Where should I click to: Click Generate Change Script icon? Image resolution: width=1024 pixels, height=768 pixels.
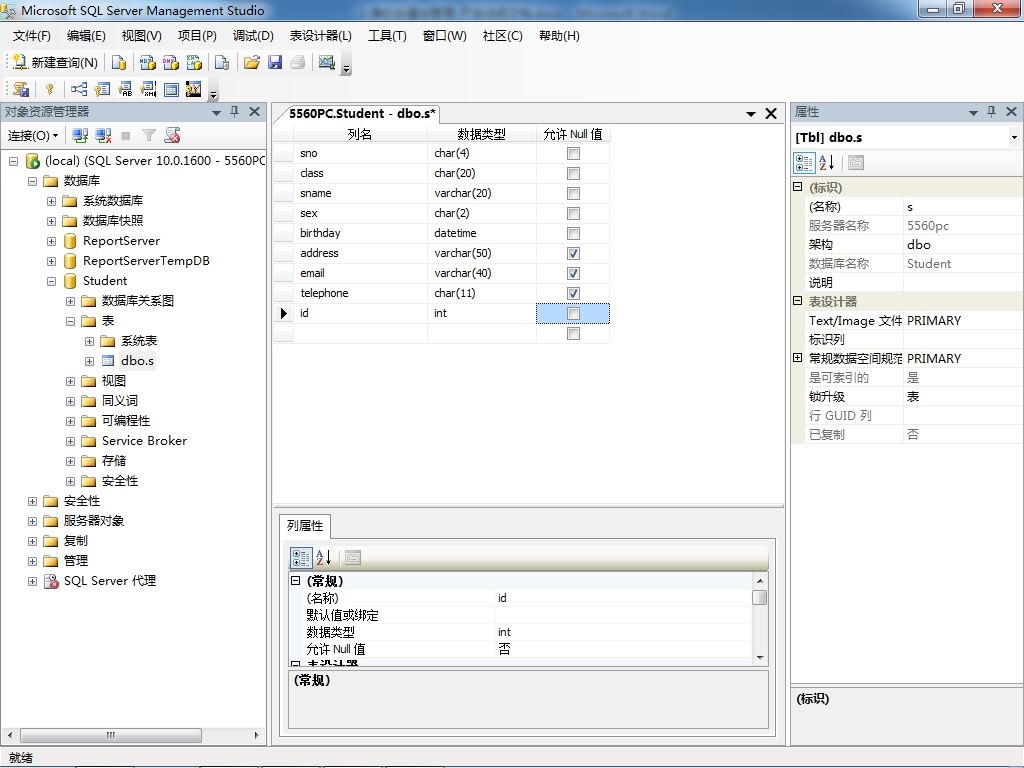pos(21,89)
